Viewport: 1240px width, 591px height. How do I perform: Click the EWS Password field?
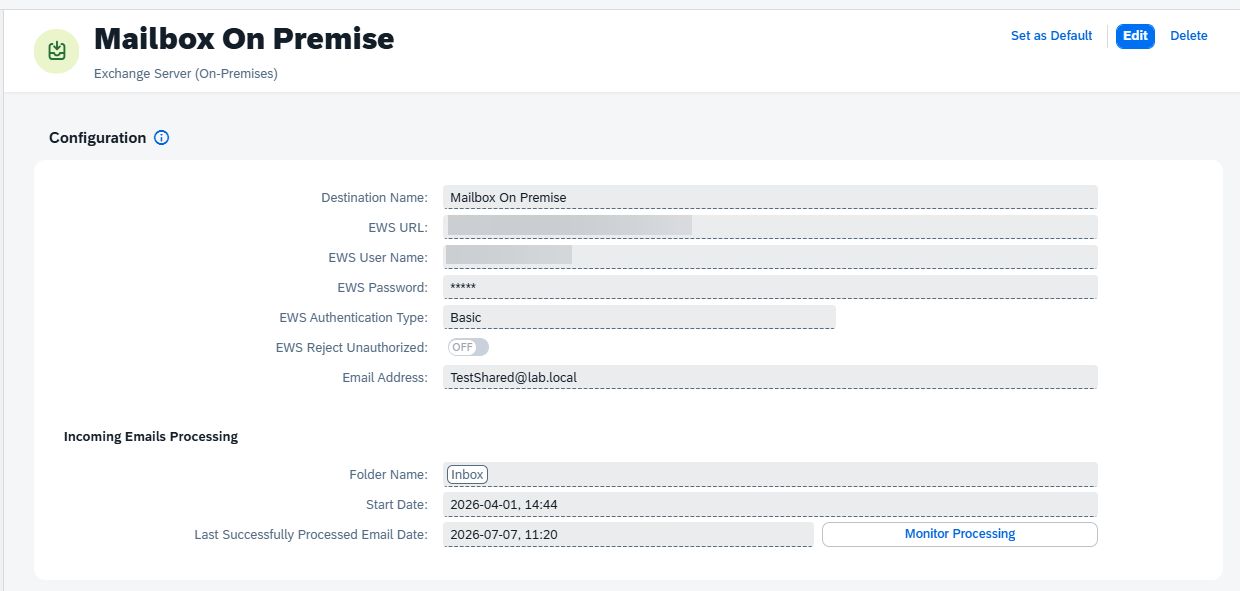point(770,287)
